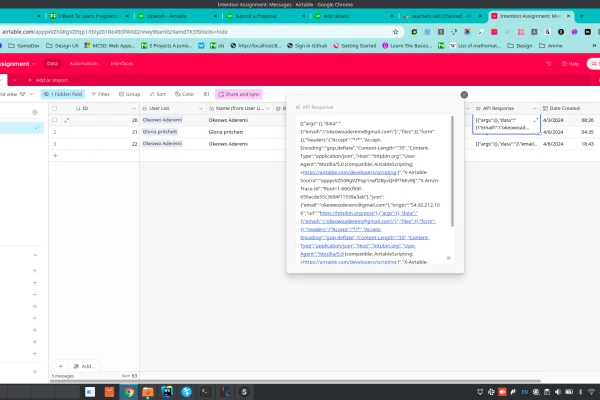This screenshot has height=400, width=600.
Task: Switch to the Automations tab
Action: click(x=85, y=62)
